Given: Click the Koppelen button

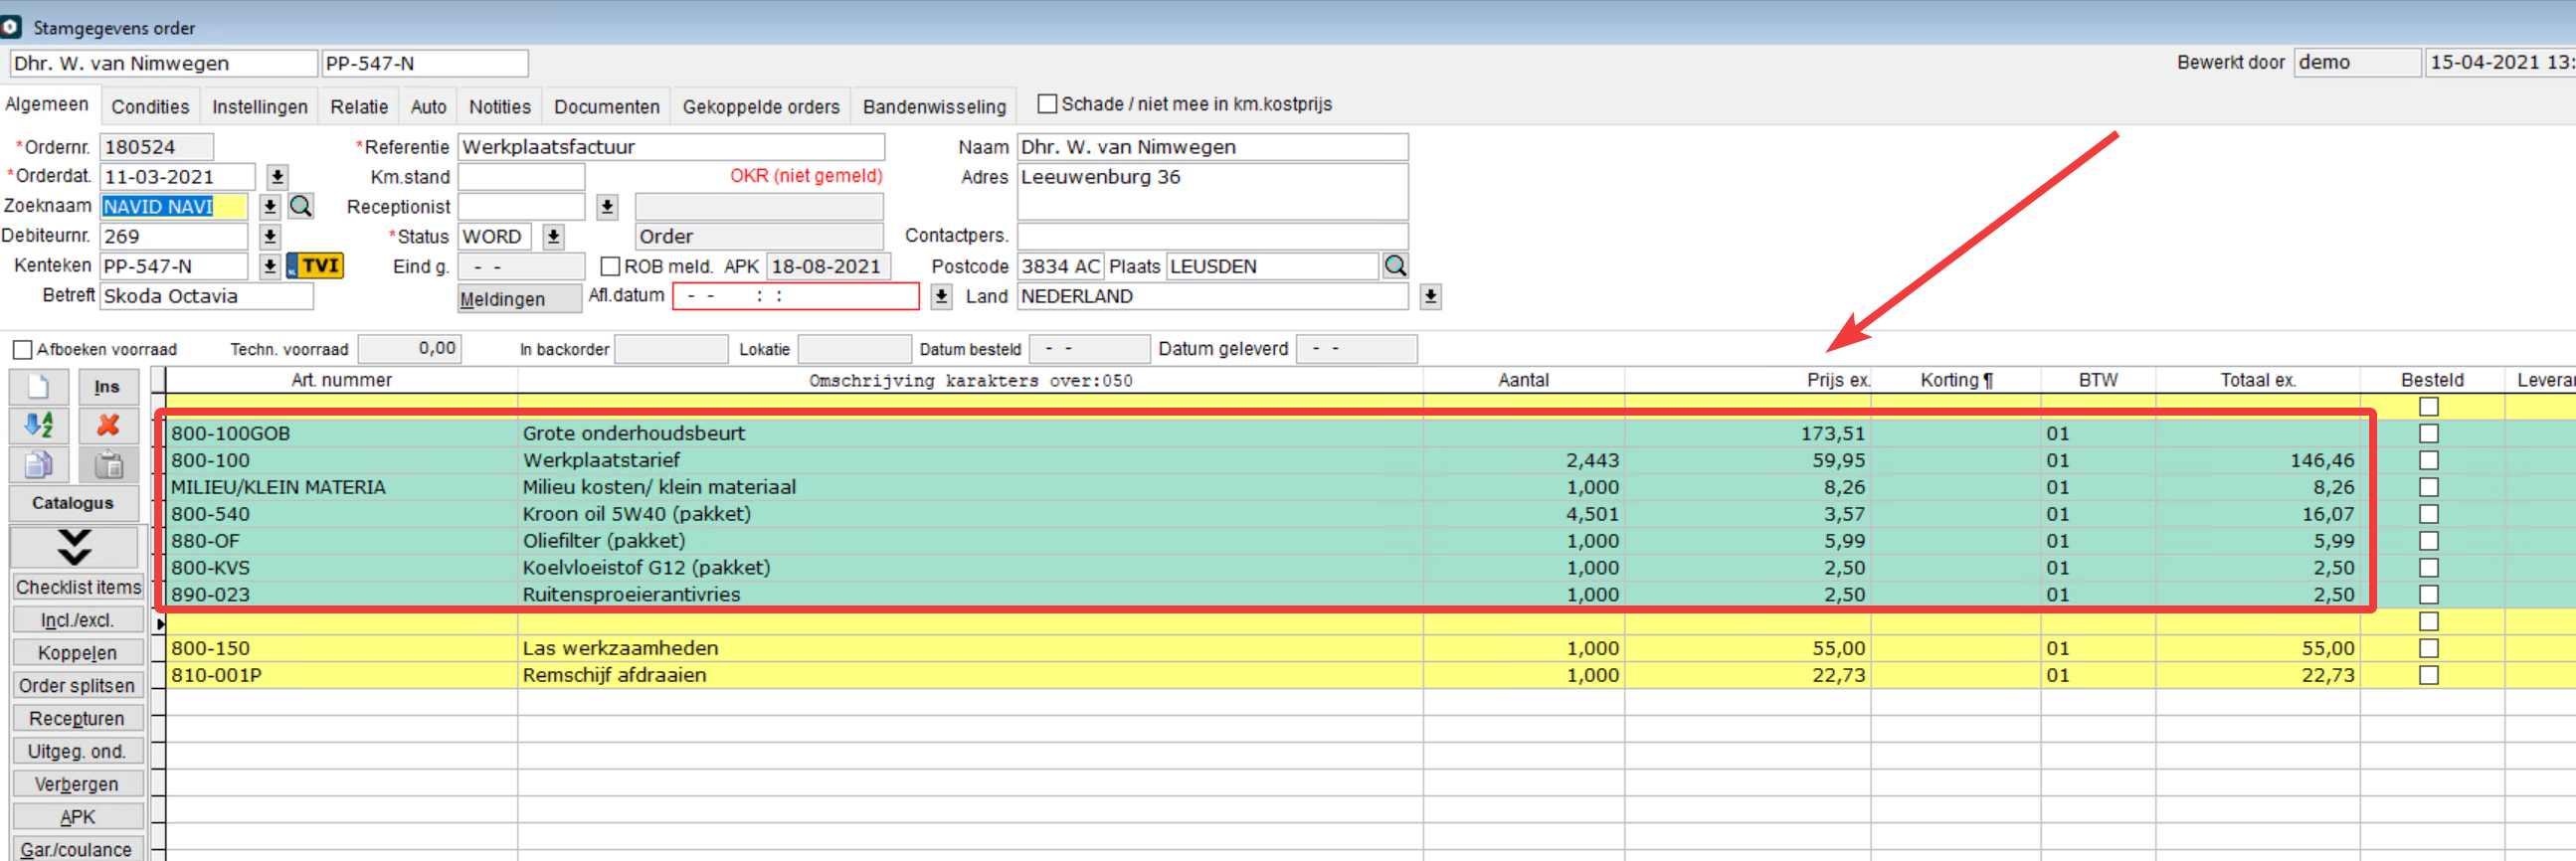Looking at the screenshot, I should coord(78,653).
